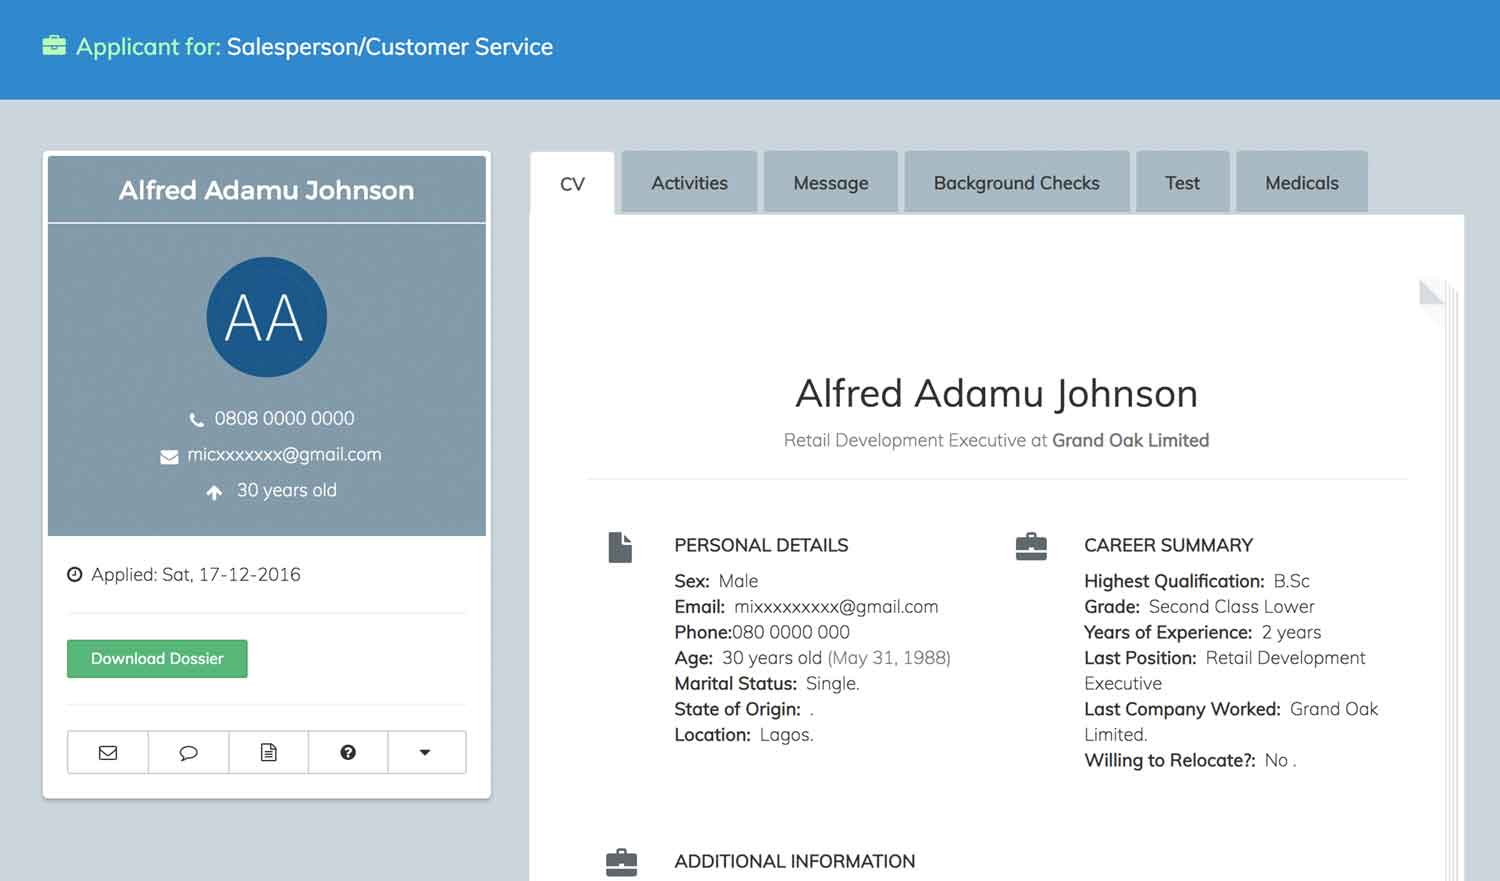This screenshot has width=1500, height=881.
Task: Click the PERSONAL DETAILS heading
Action: pos(761,545)
